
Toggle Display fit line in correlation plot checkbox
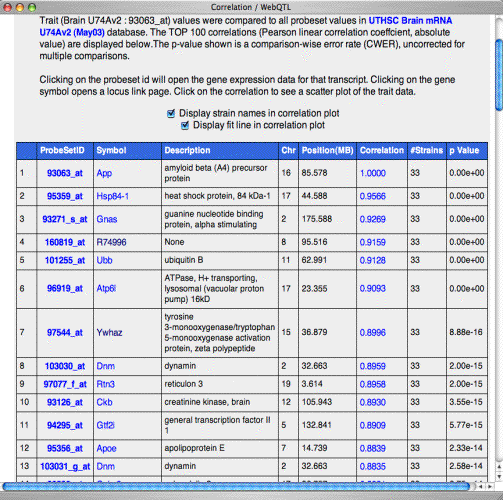pos(185,125)
